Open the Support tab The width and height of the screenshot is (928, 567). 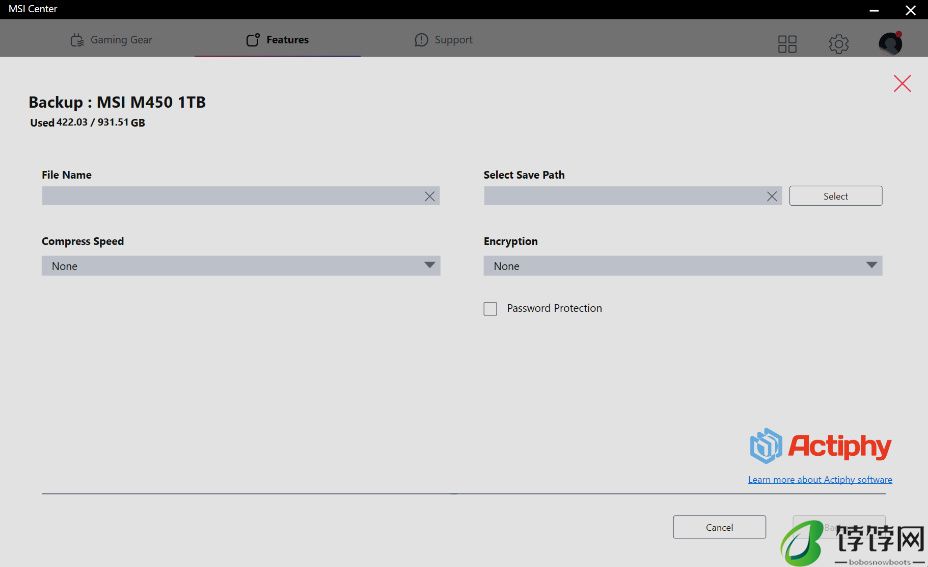(443, 40)
